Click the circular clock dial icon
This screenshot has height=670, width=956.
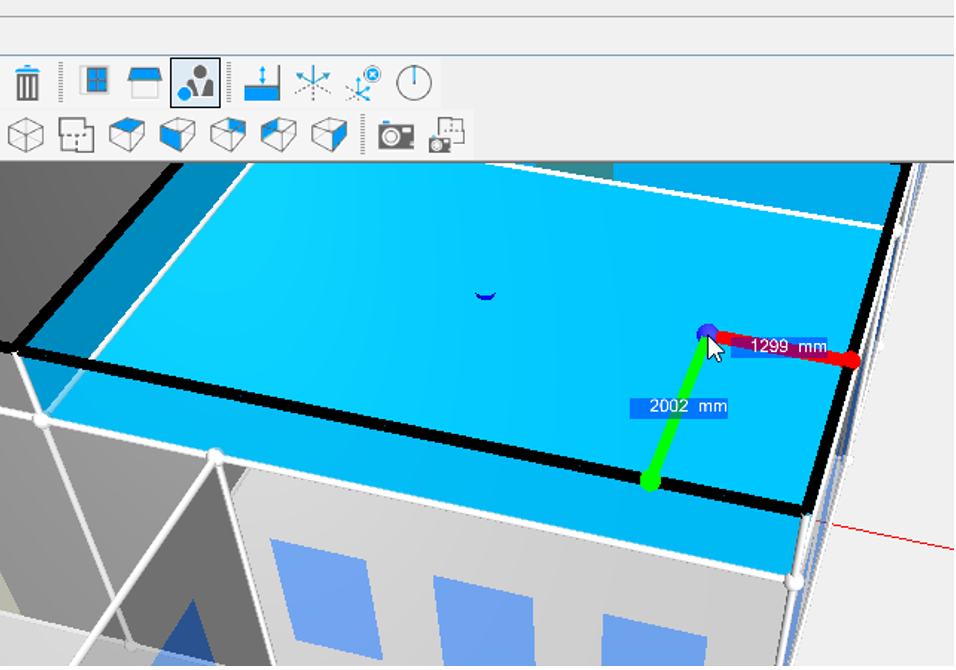click(414, 82)
